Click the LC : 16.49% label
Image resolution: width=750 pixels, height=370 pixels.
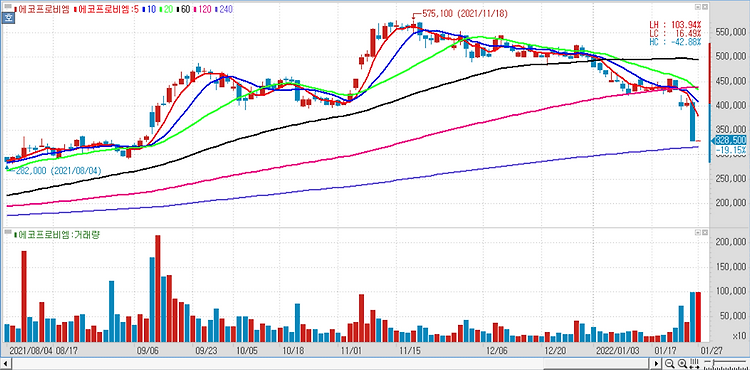click(x=675, y=33)
